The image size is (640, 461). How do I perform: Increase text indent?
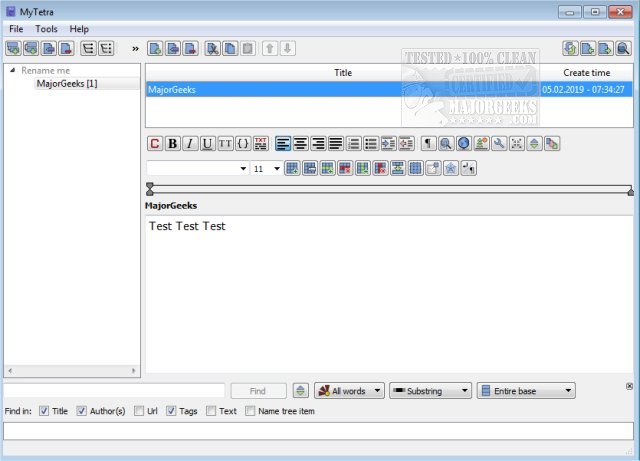point(389,143)
